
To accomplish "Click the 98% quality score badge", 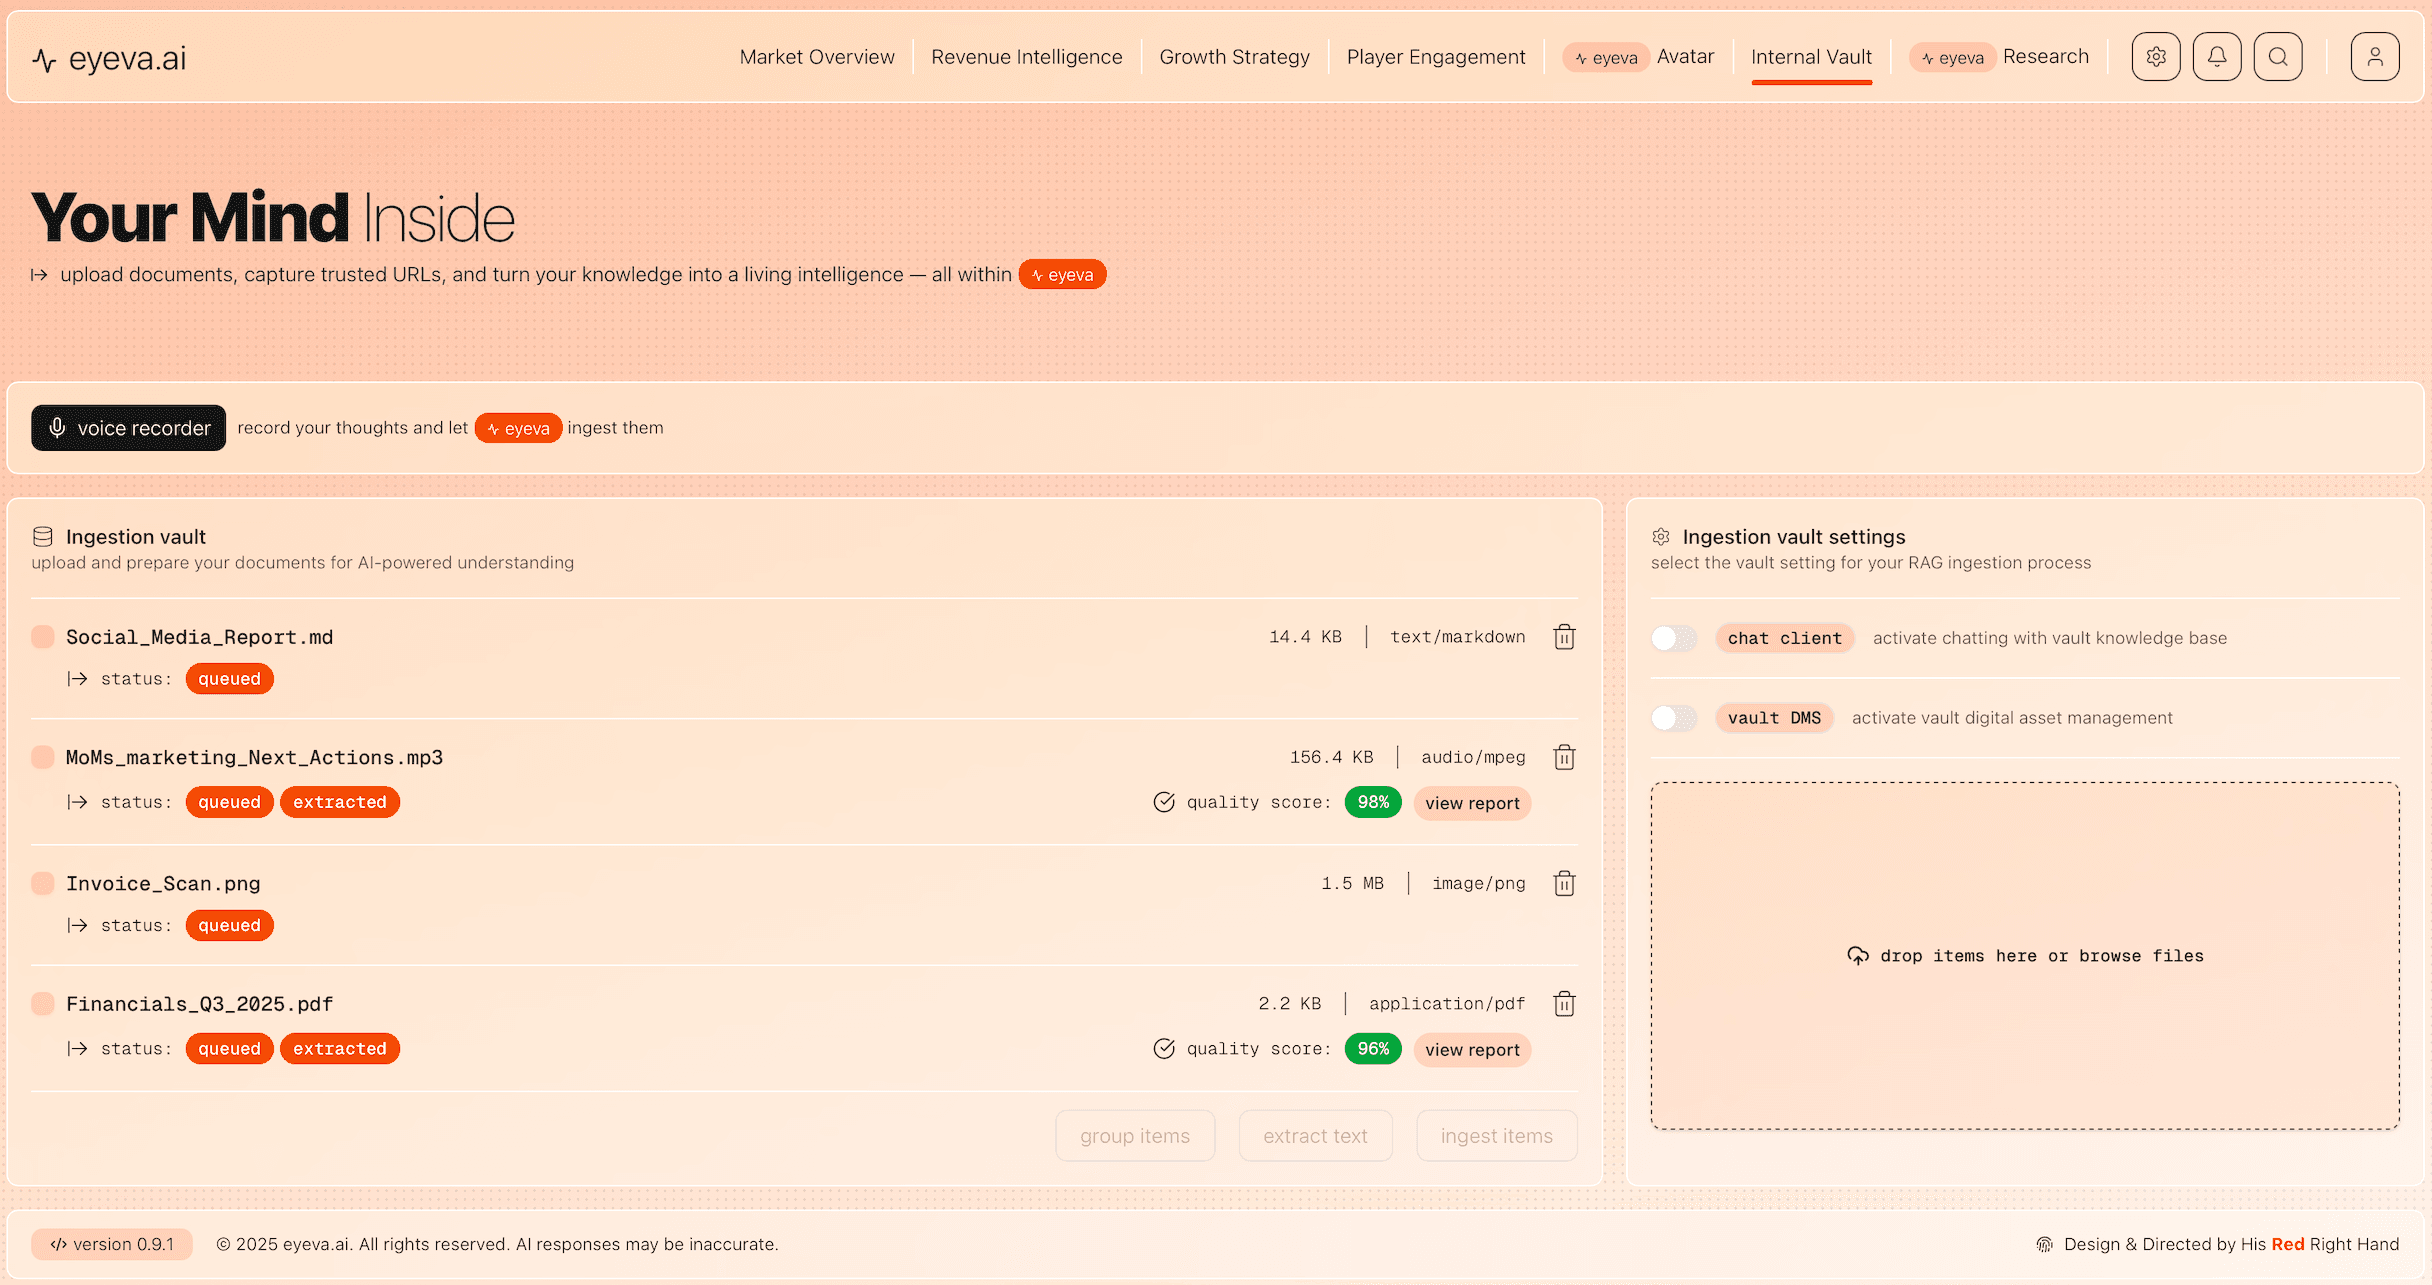I will click(1373, 802).
